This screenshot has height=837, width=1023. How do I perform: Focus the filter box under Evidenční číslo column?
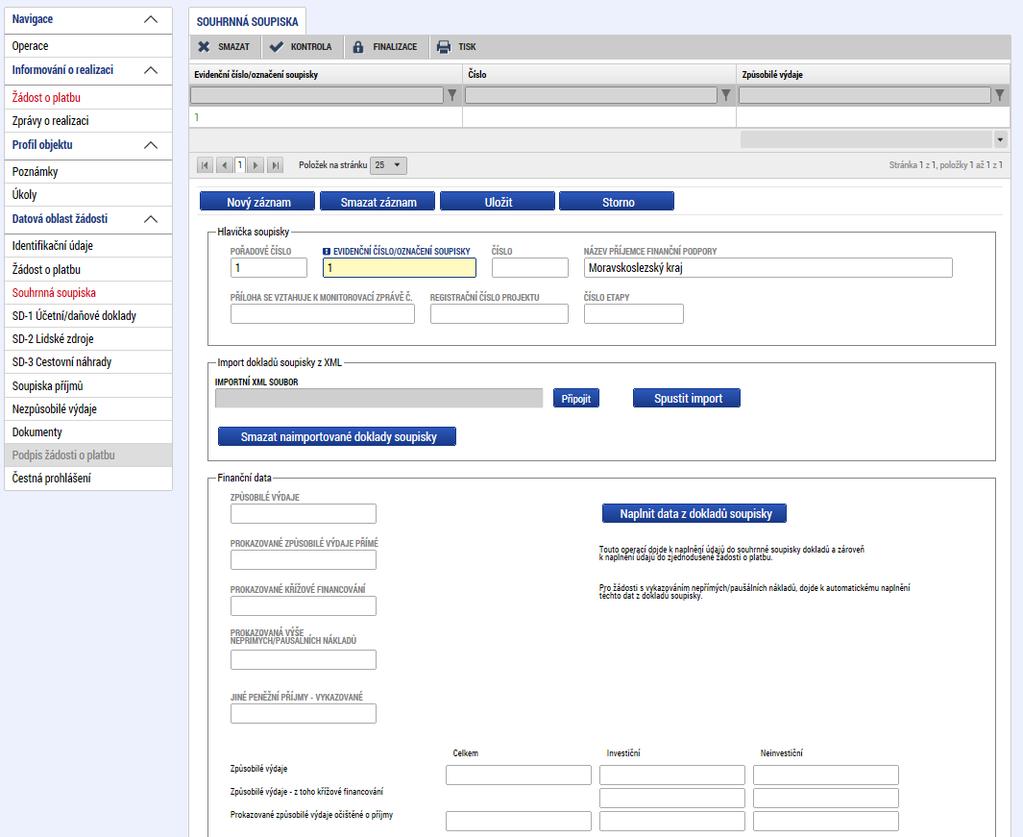(317, 95)
